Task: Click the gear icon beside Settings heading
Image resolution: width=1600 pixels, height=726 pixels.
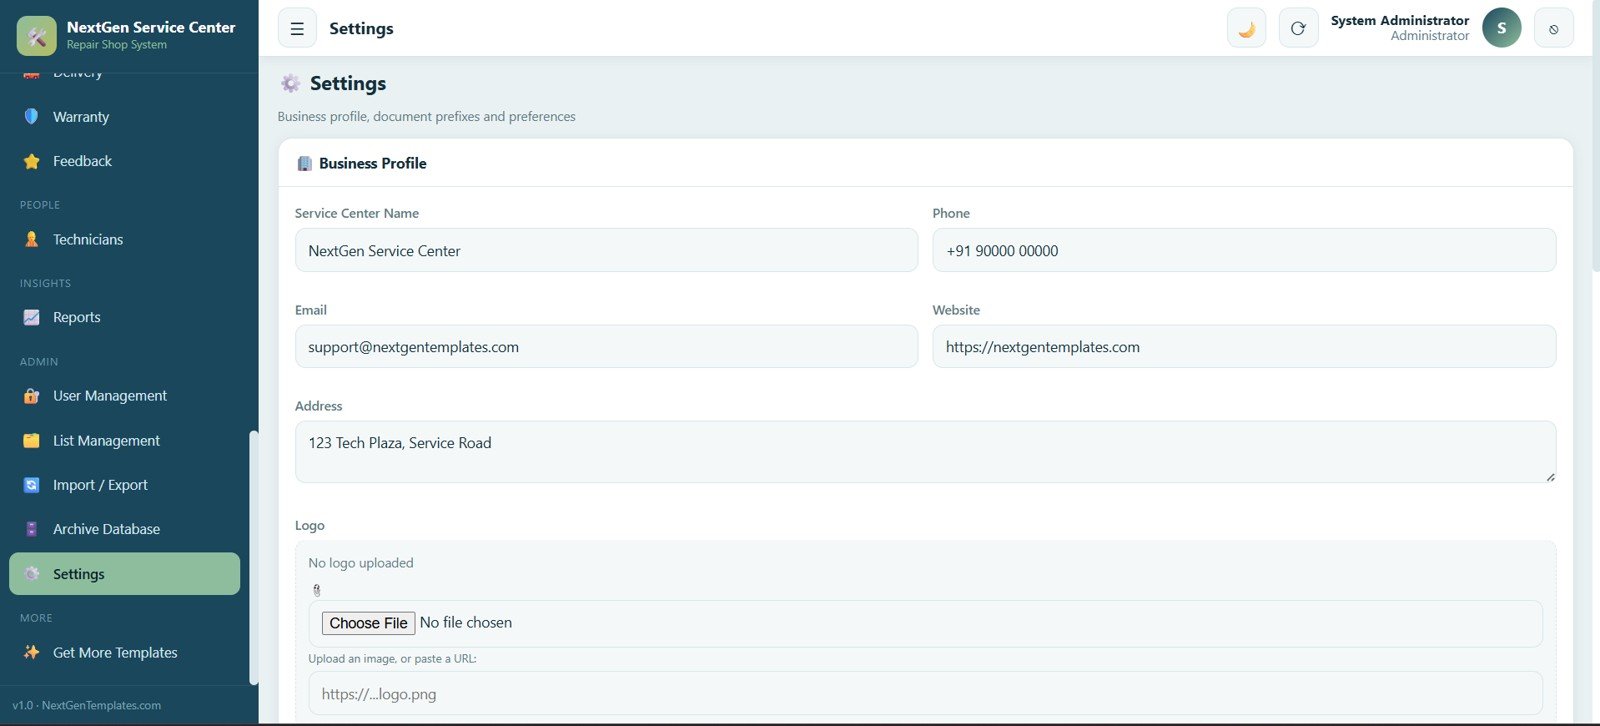Action: point(290,84)
